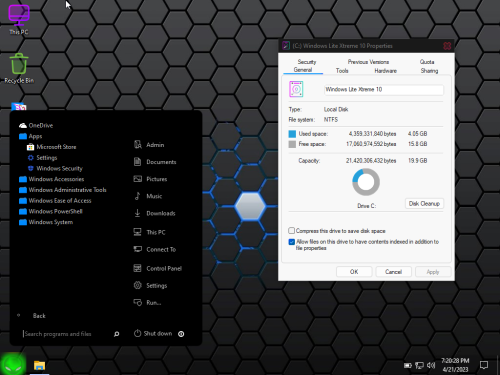Expand the Windows Accessories folder
Viewport: 500px width, 375px height.
pyautogui.click(x=52, y=179)
